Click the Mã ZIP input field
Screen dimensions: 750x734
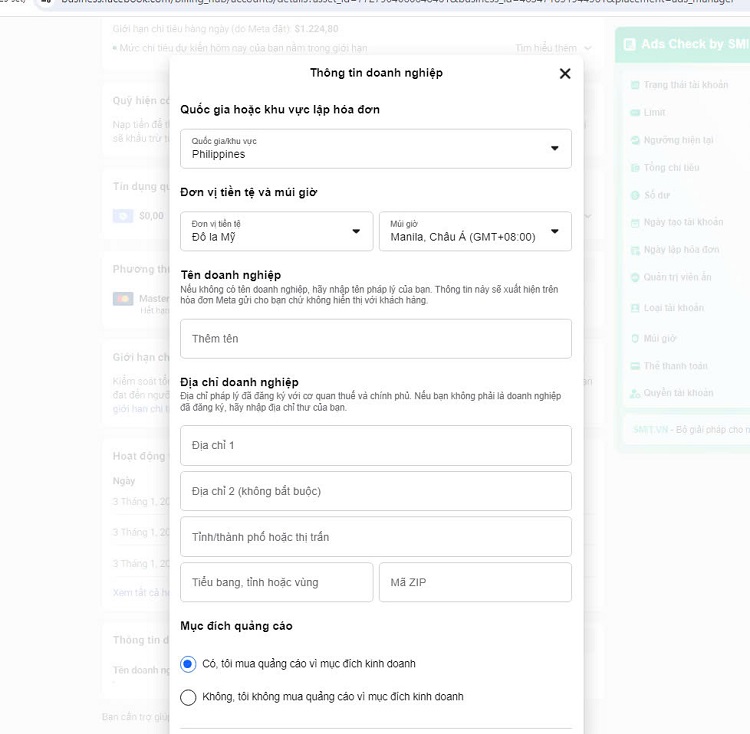point(475,582)
